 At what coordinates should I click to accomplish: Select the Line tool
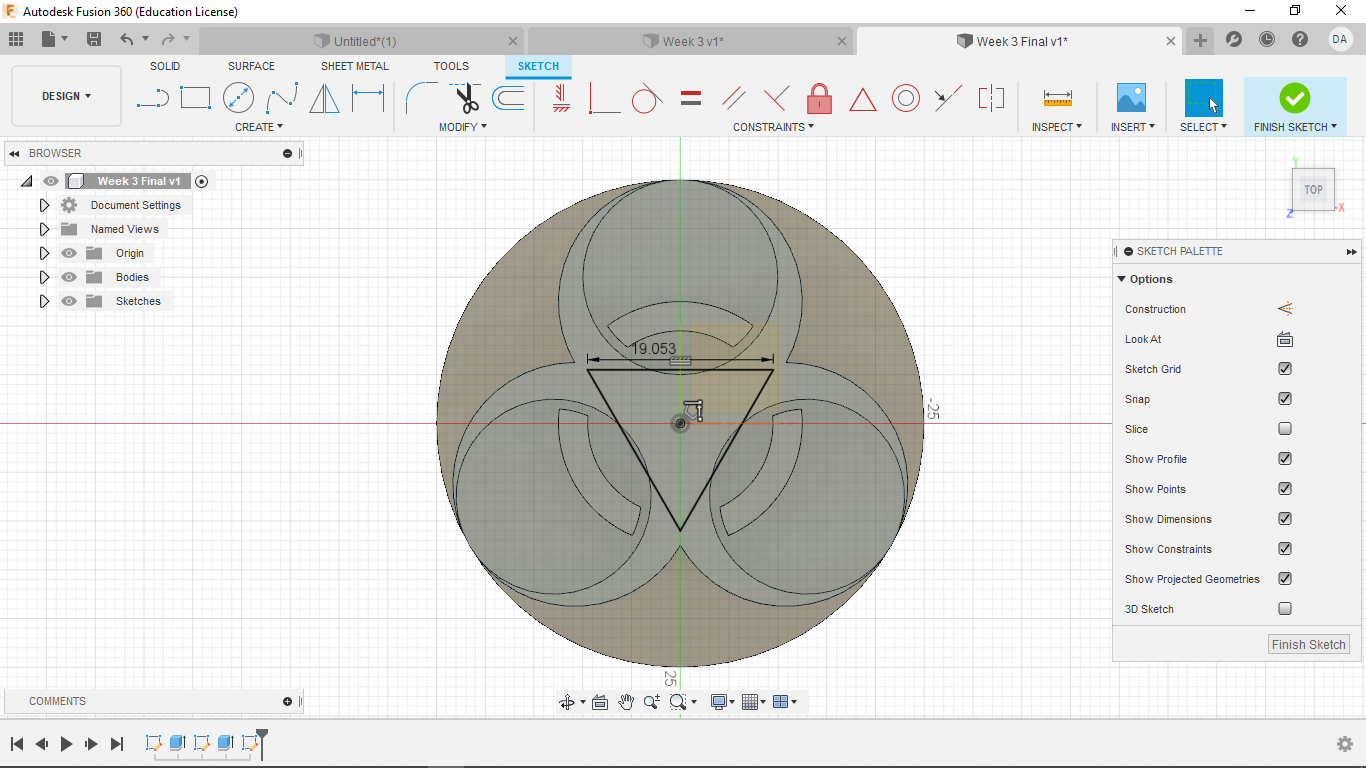152,98
